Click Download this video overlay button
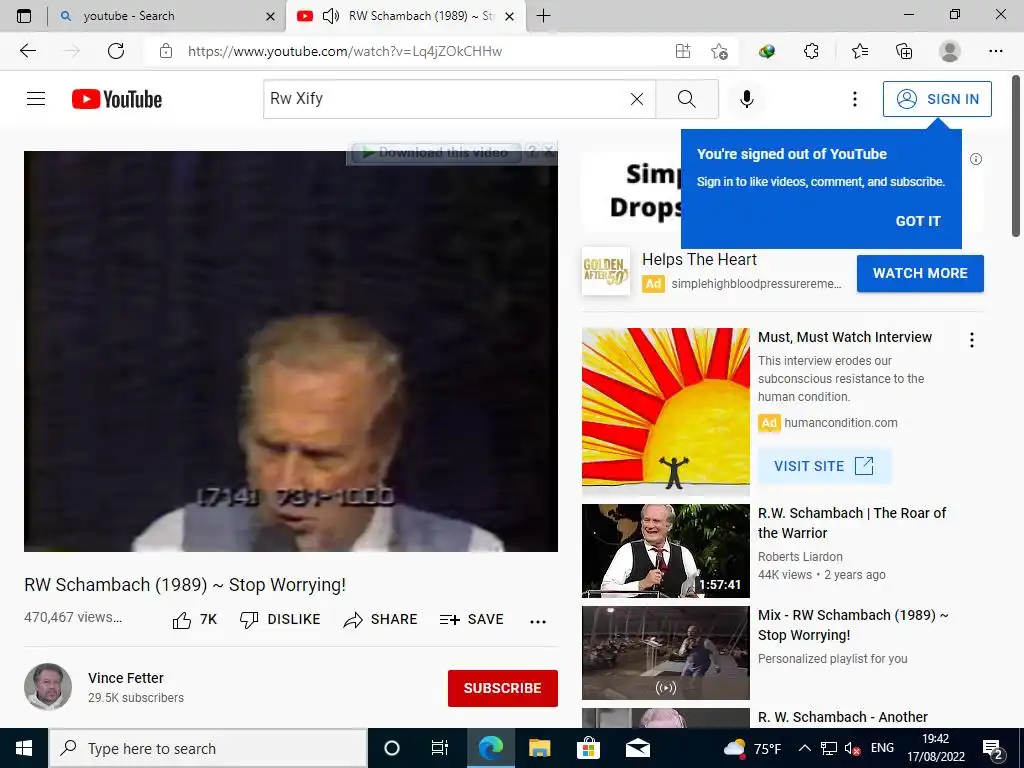 pos(436,152)
